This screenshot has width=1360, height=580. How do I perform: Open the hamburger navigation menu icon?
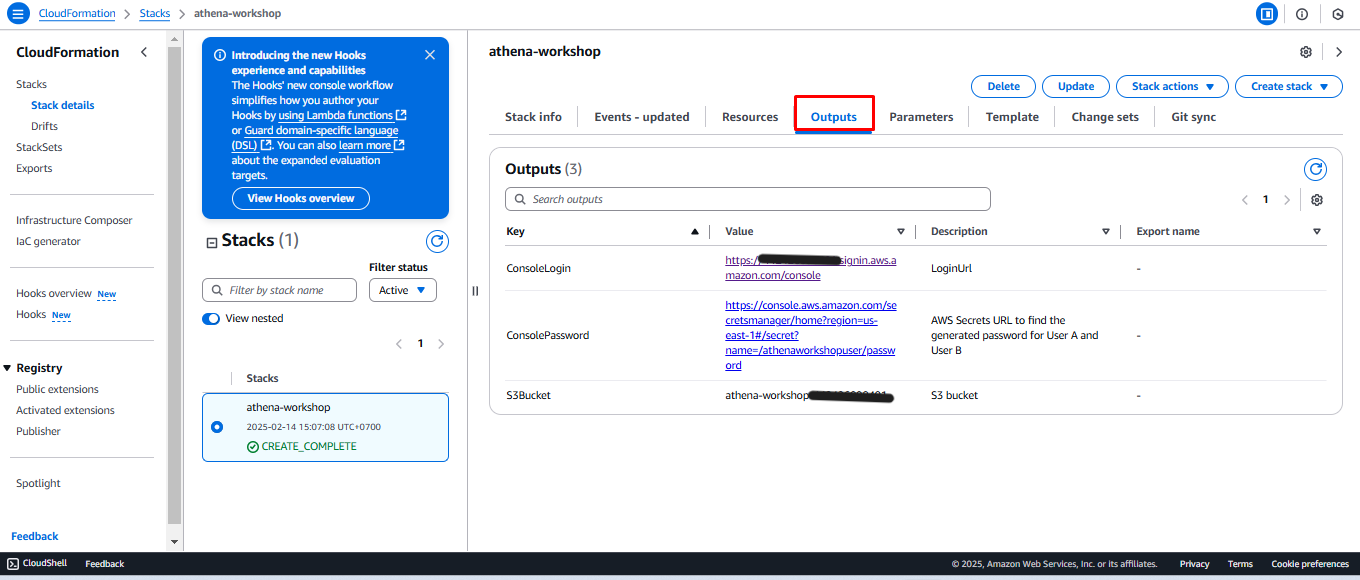tap(18, 14)
